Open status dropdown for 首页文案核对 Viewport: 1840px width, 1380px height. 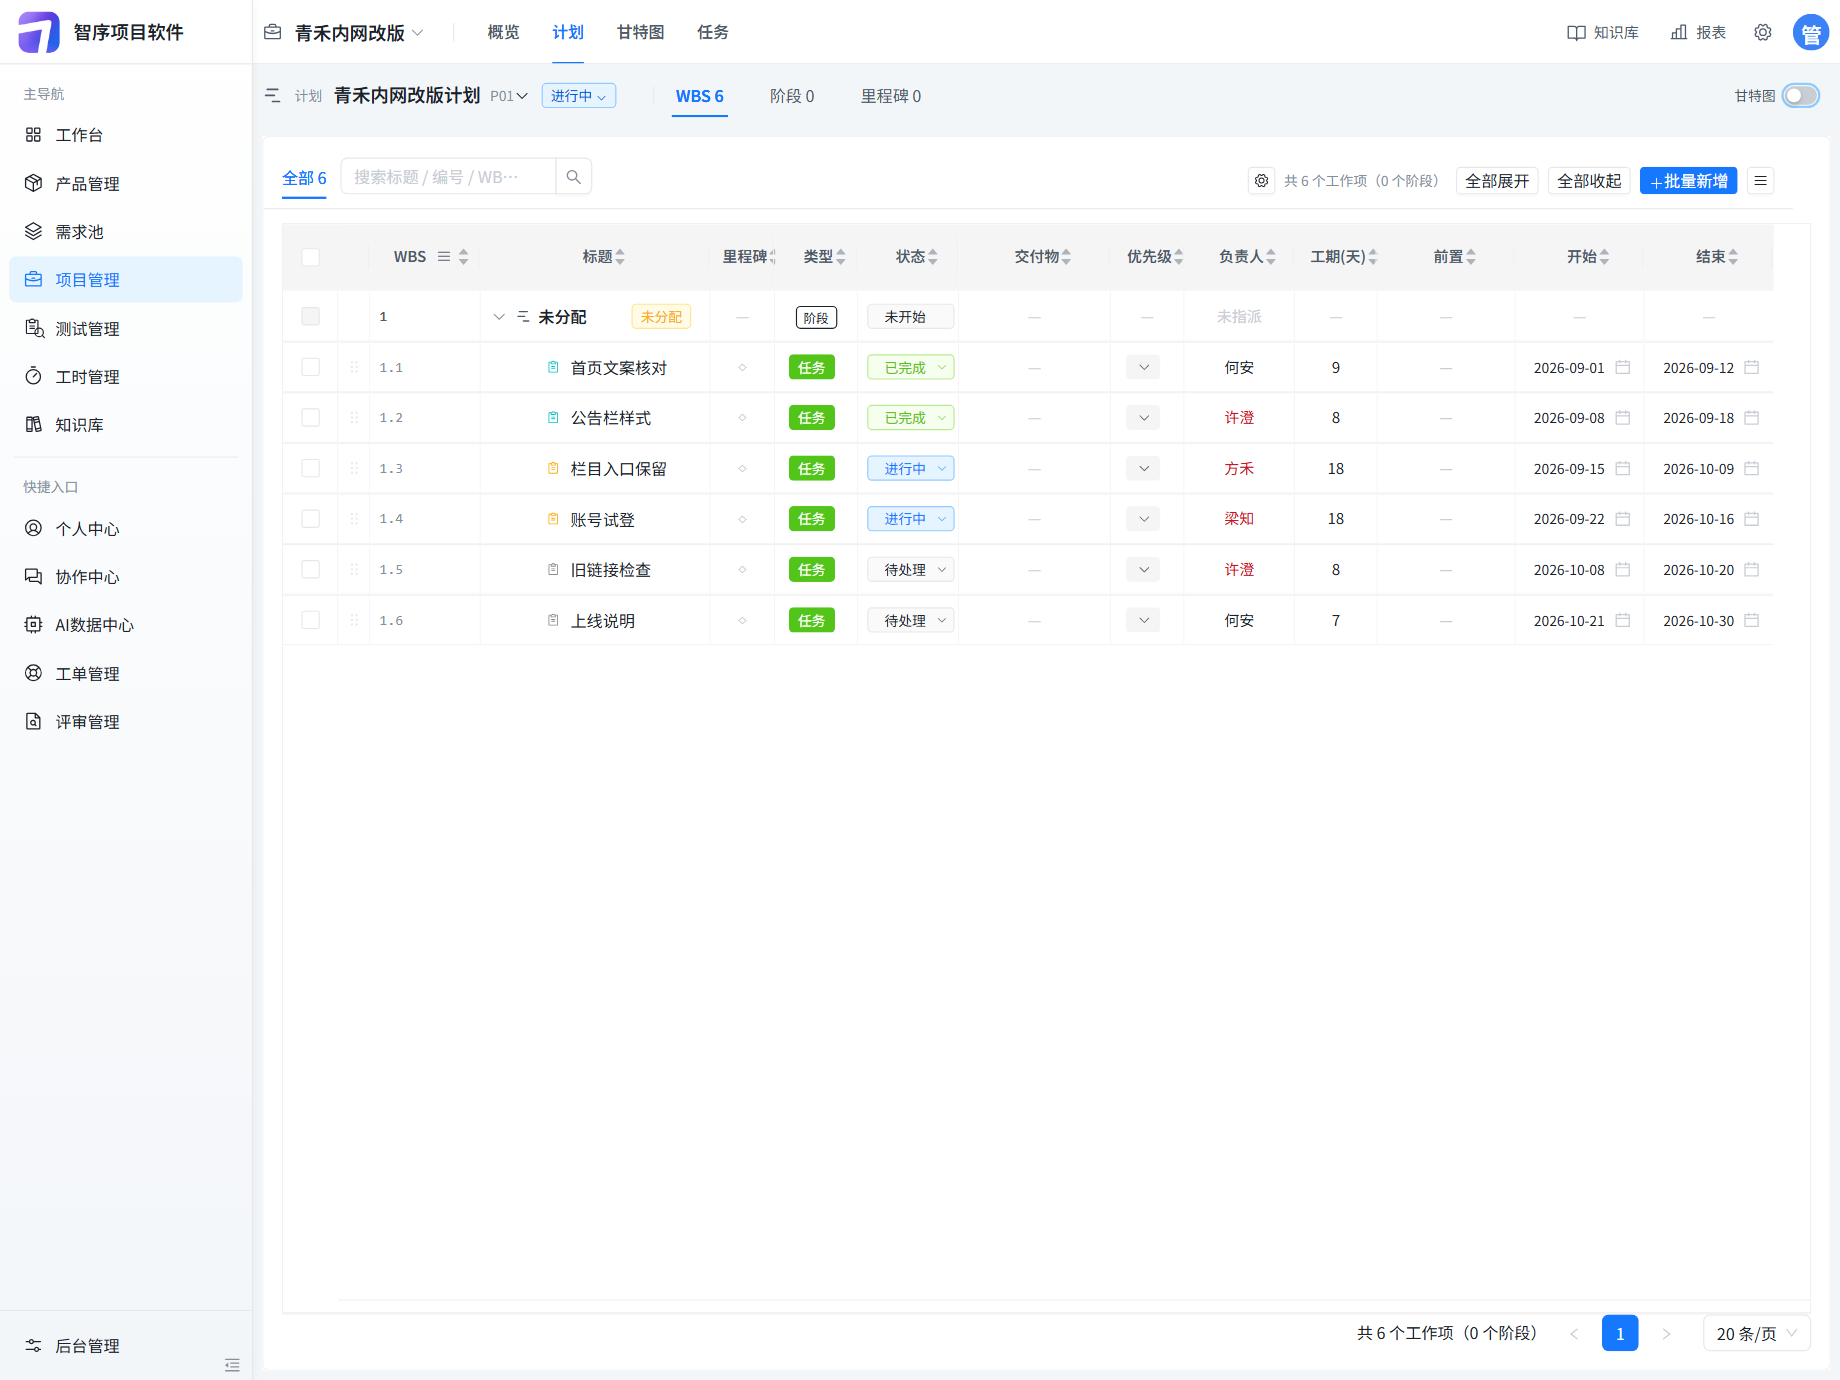click(x=910, y=367)
